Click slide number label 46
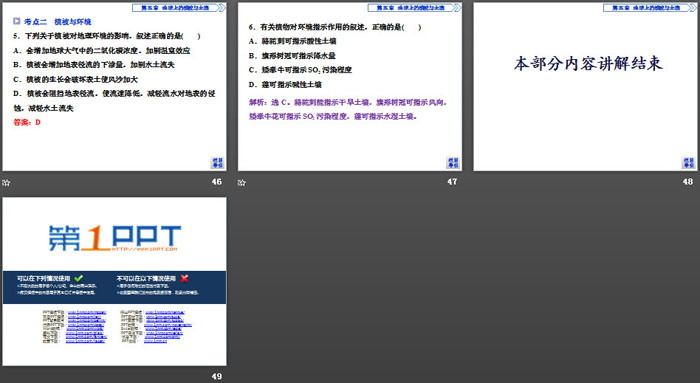 (x=217, y=182)
